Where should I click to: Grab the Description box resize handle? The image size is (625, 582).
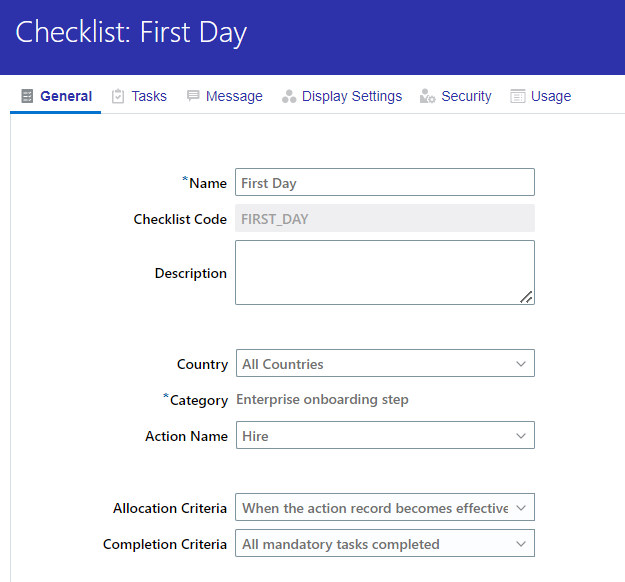tap(526, 297)
